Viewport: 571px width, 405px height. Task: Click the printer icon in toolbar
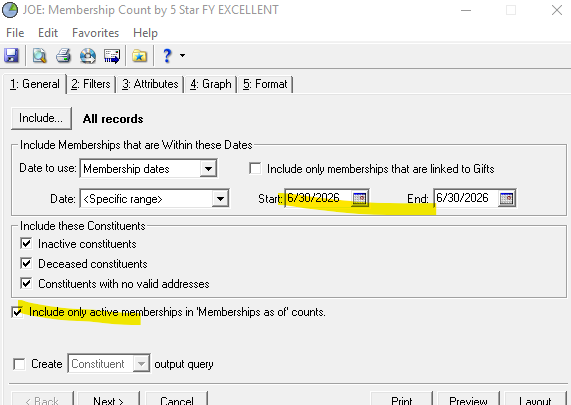point(63,56)
